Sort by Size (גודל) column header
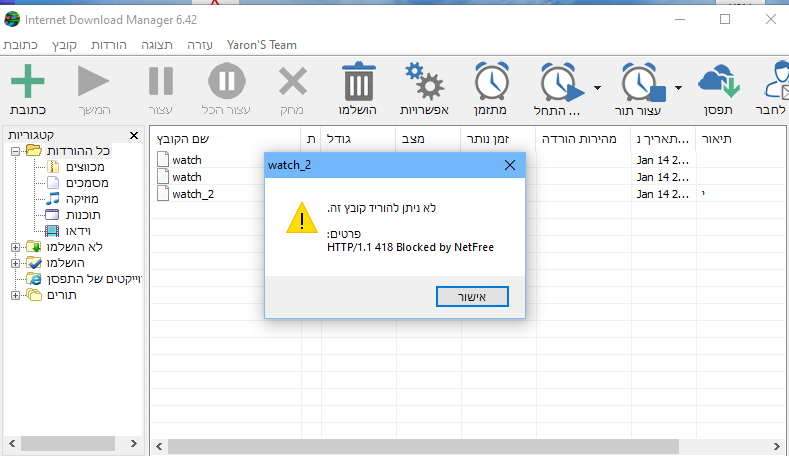The image size is (789, 456). 358,139
